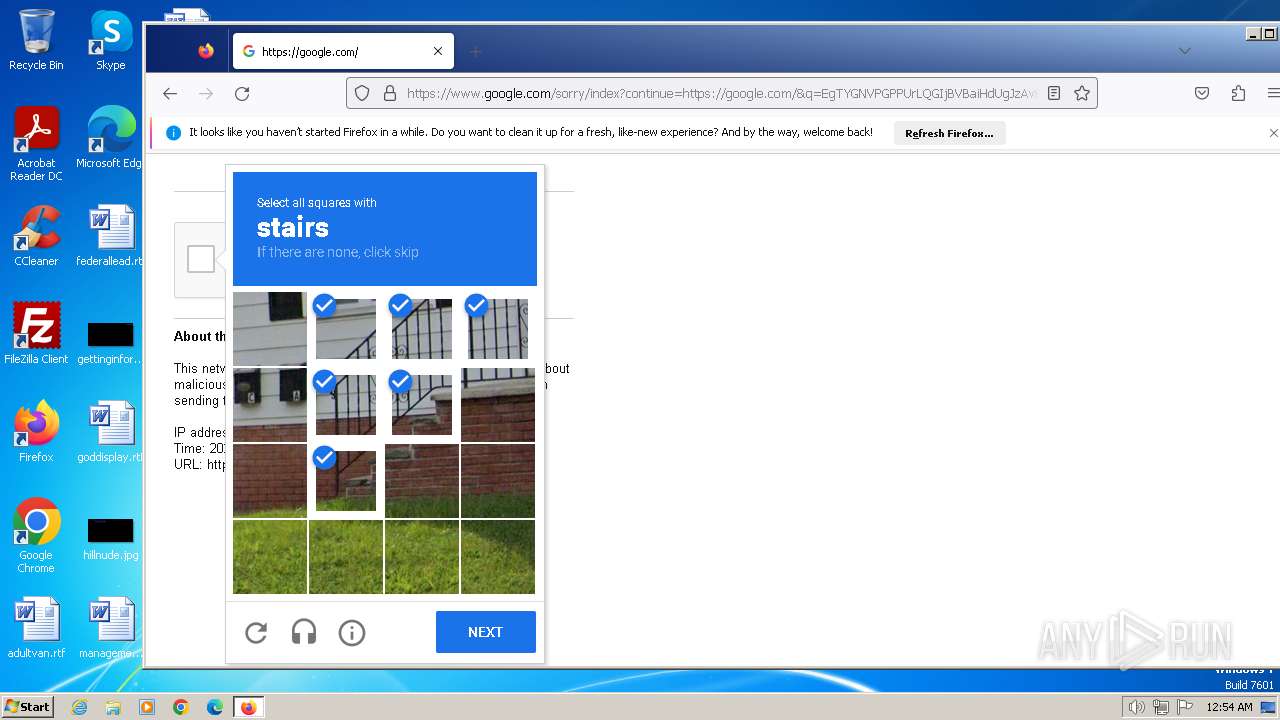
Task: Open hillnude.jpg file on desktop
Action: (x=110, y=538)
